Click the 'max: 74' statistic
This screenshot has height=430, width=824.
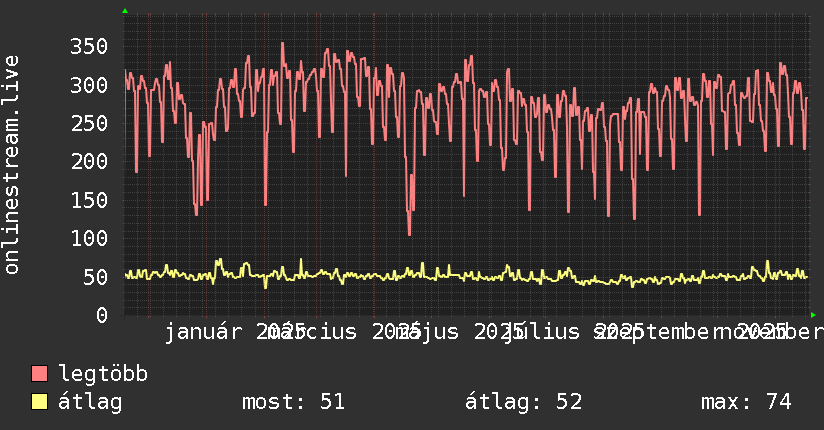(746, 402)
